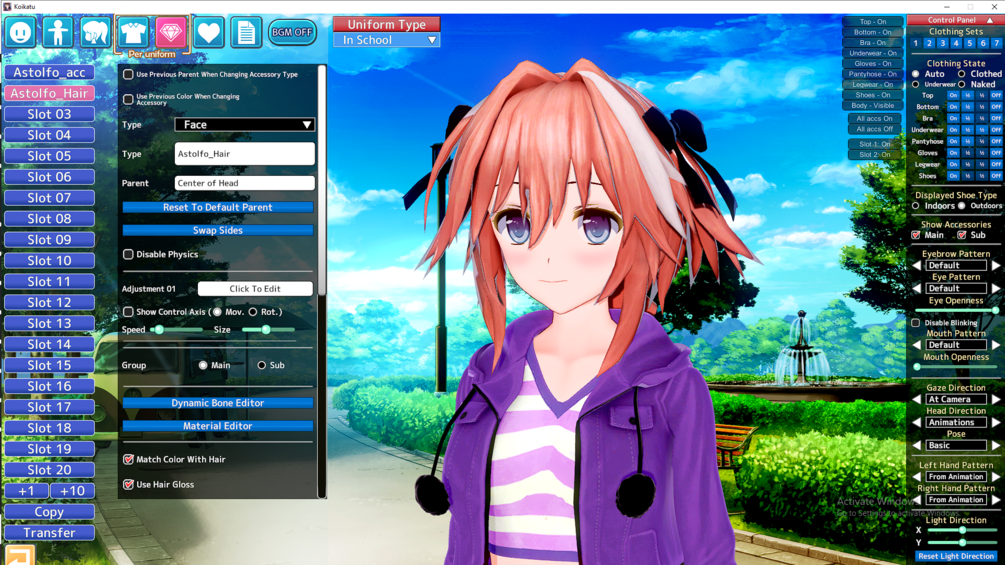Screen dimensions: 1005x565
Task: Select Clothed clothing state radio
Action: tap(961, 74)
